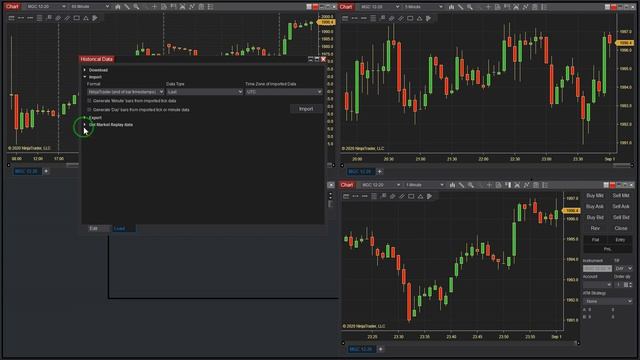Viewport: 640px width, 360px height.
Task: Open bar type icon in top-right chart toolbar
Action: [x=451, y=7]
